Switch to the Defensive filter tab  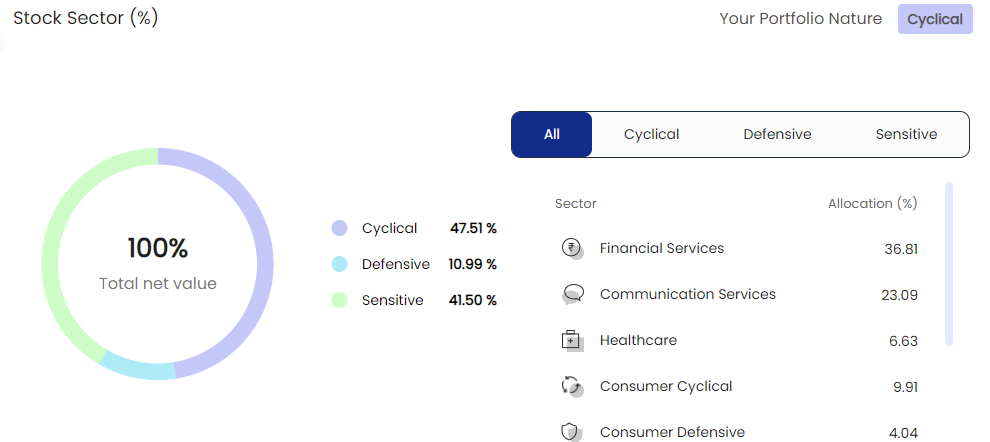777,134
